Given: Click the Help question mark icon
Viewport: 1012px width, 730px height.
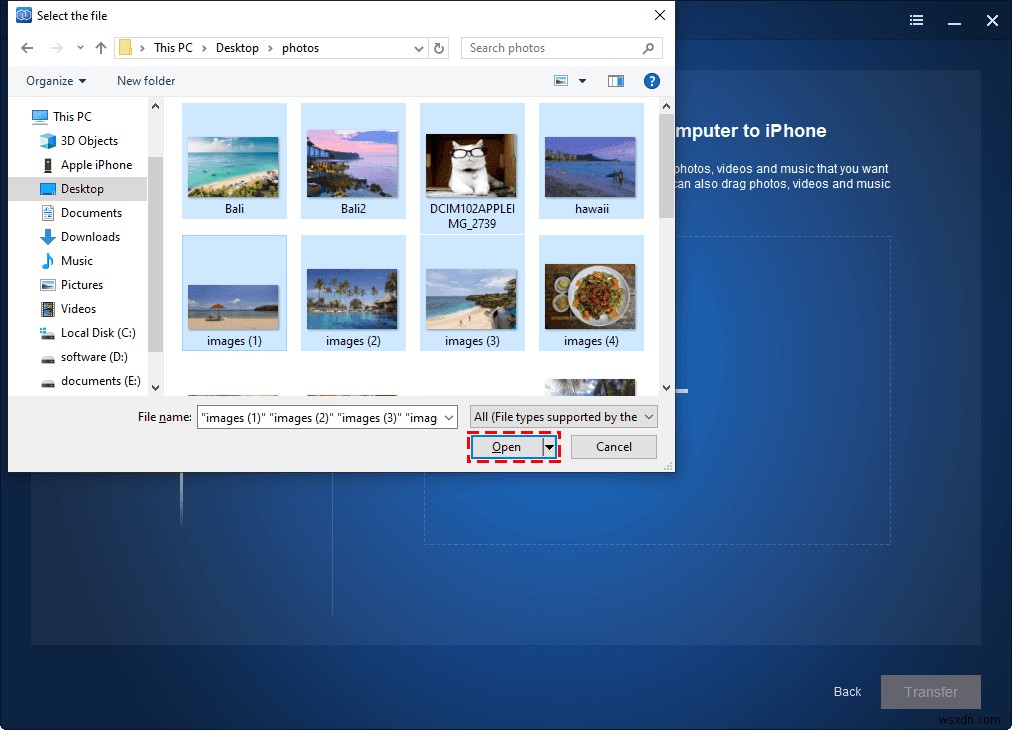Looking at the screenshot, I should coord(652,81).
